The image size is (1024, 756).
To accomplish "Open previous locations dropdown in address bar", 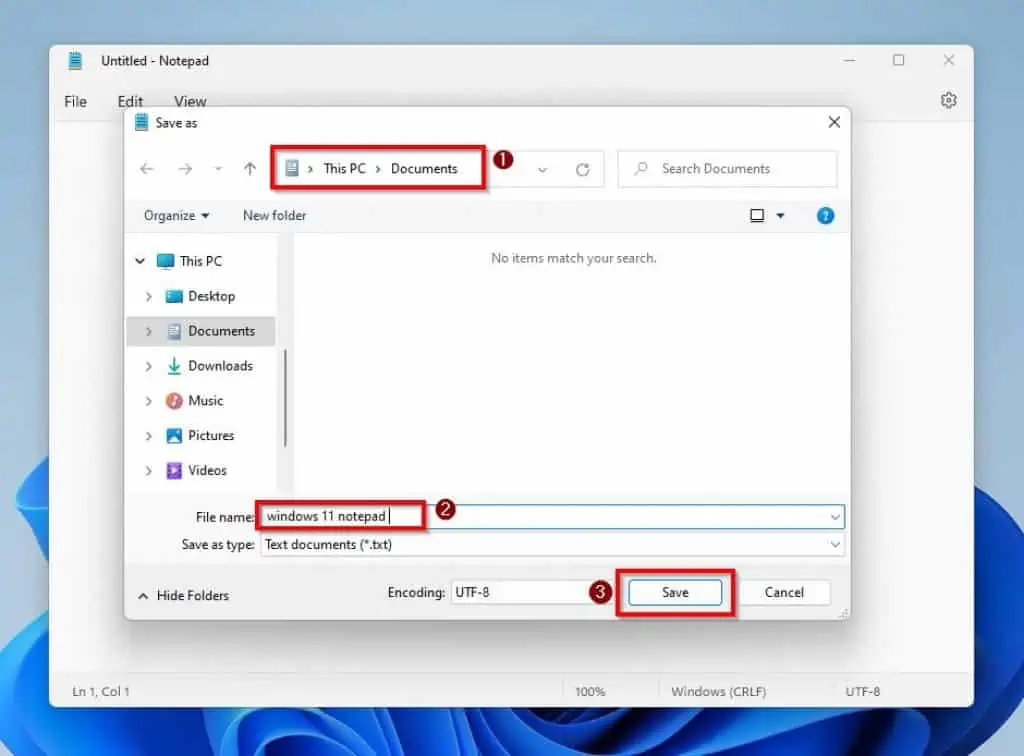I will [x=542, y=170].
